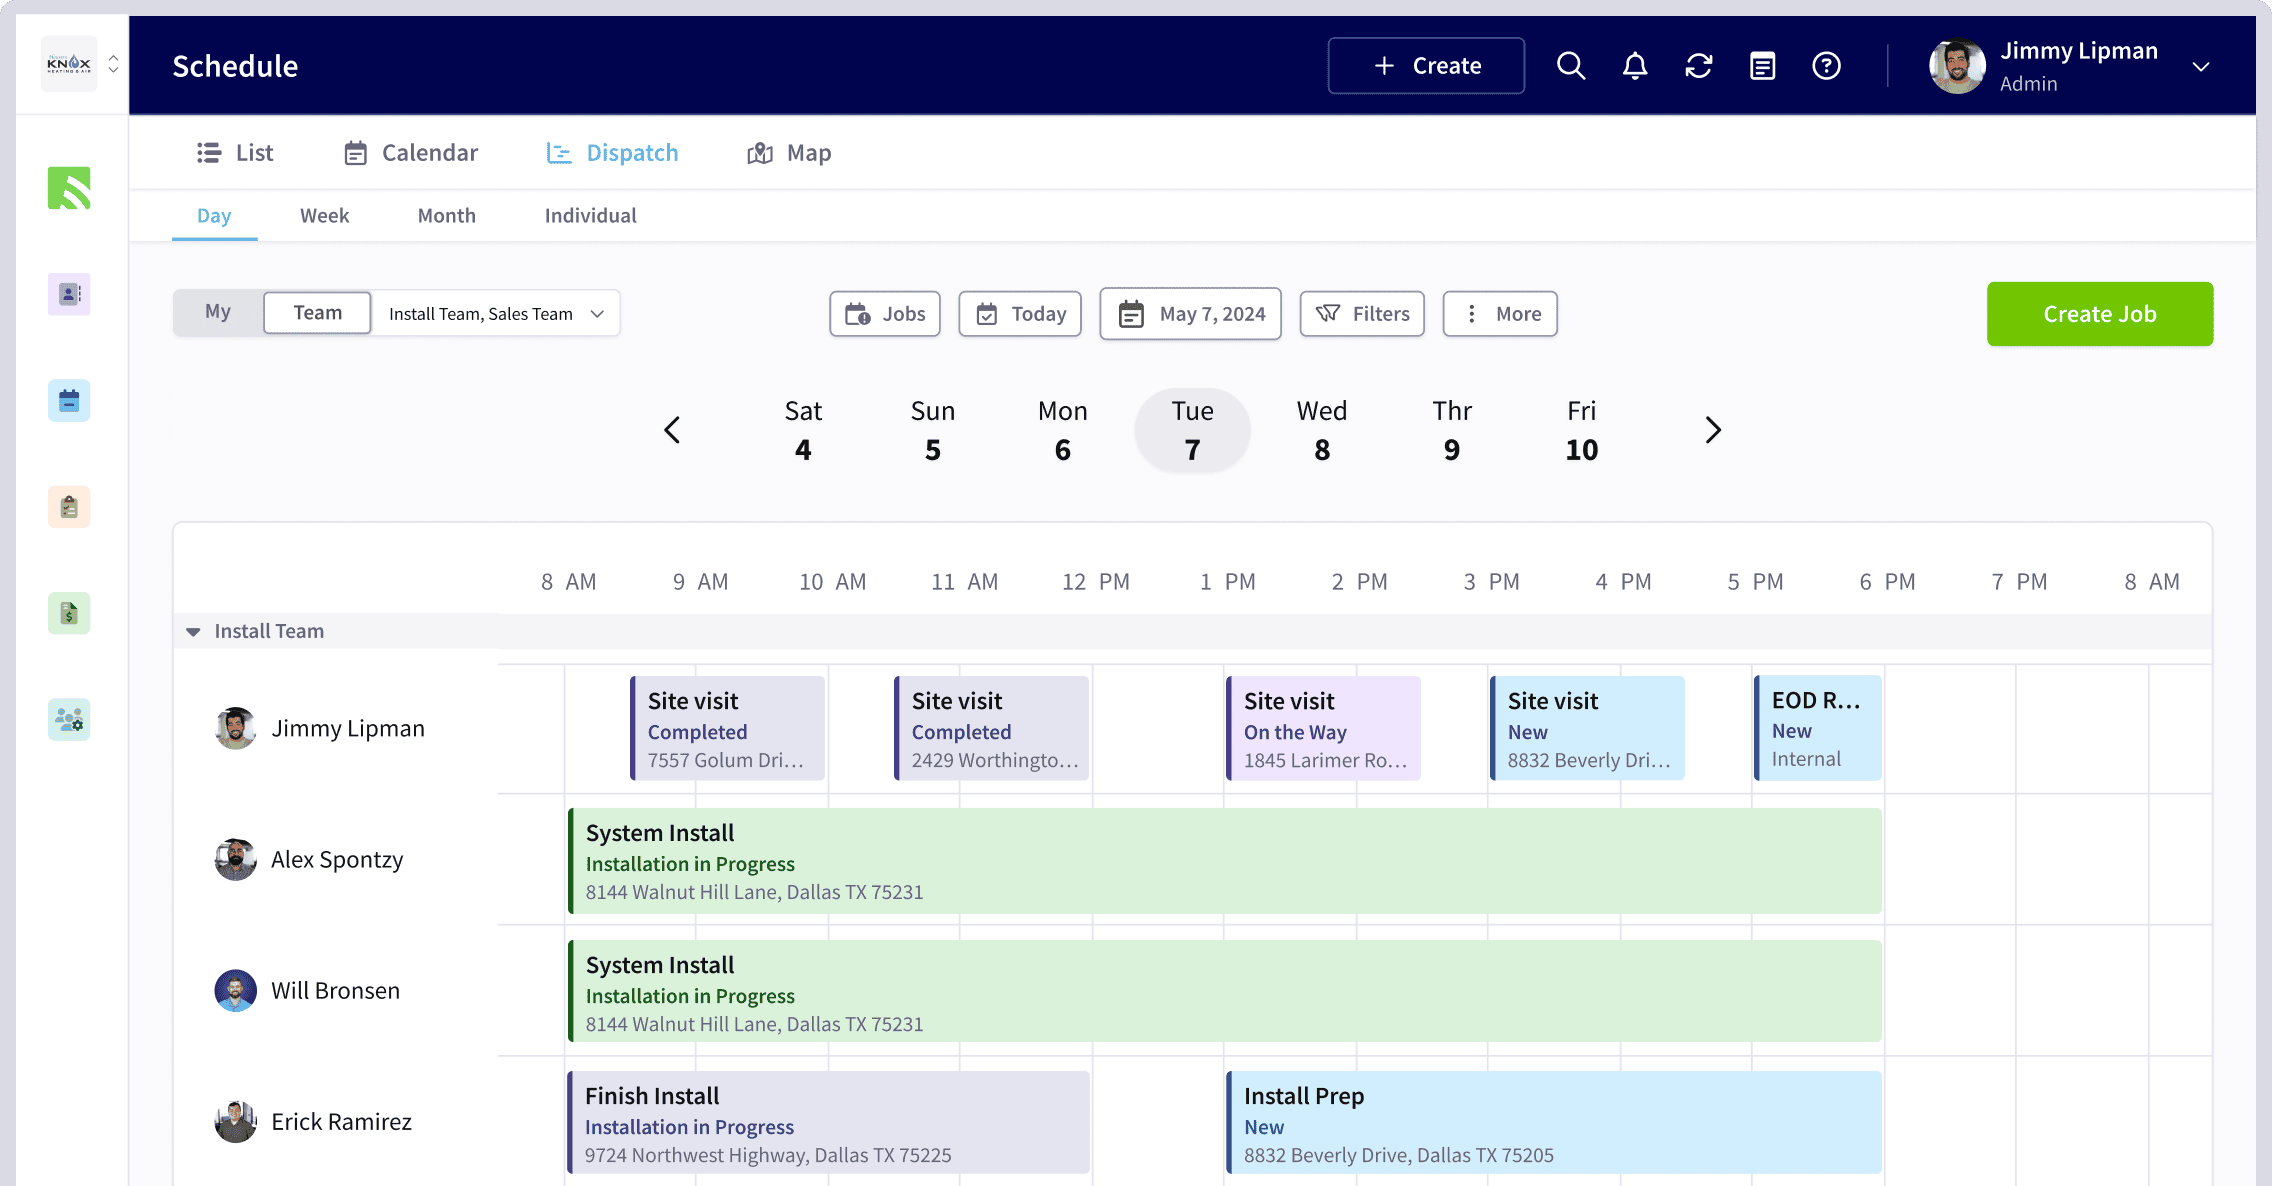Open the contacts sidebar icon
Screen dimensions: 2272x1186
click(x=69, y=294)
